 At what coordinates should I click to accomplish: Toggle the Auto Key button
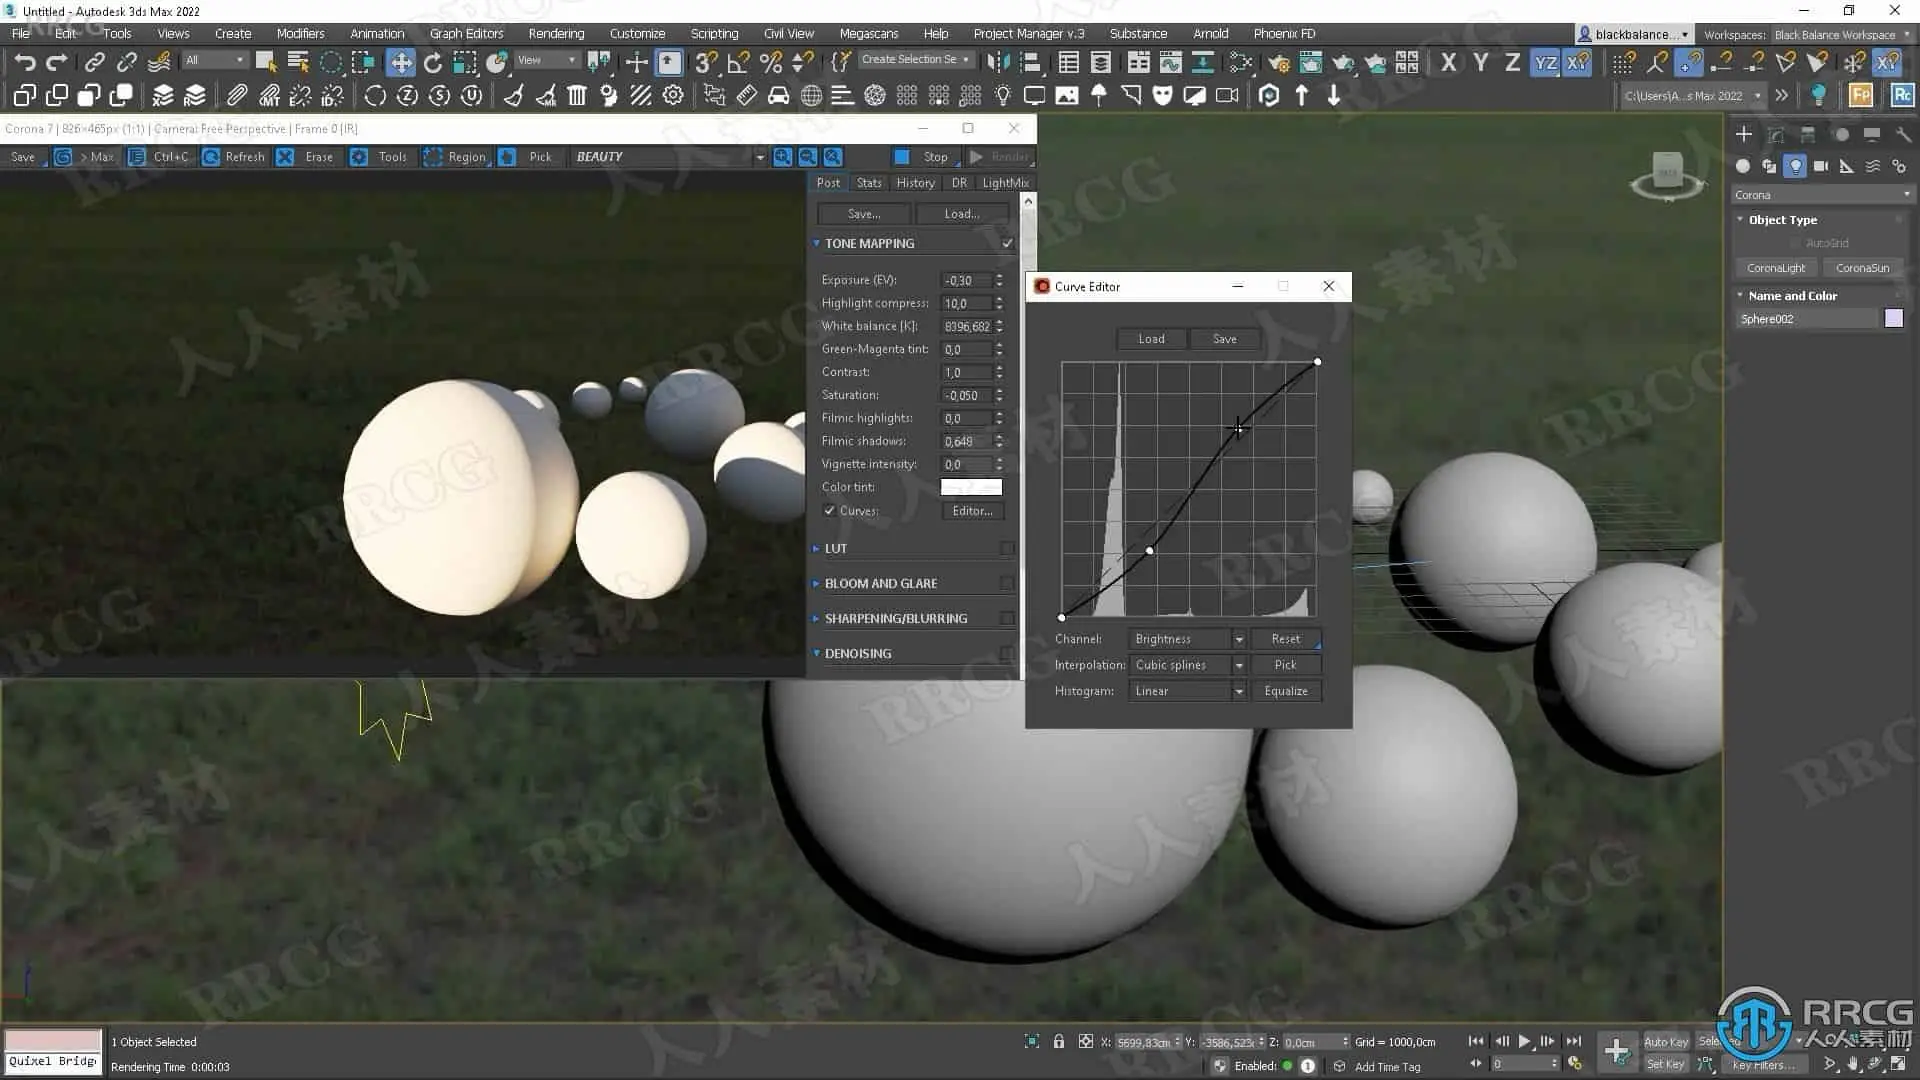tap(1665, 1041)
